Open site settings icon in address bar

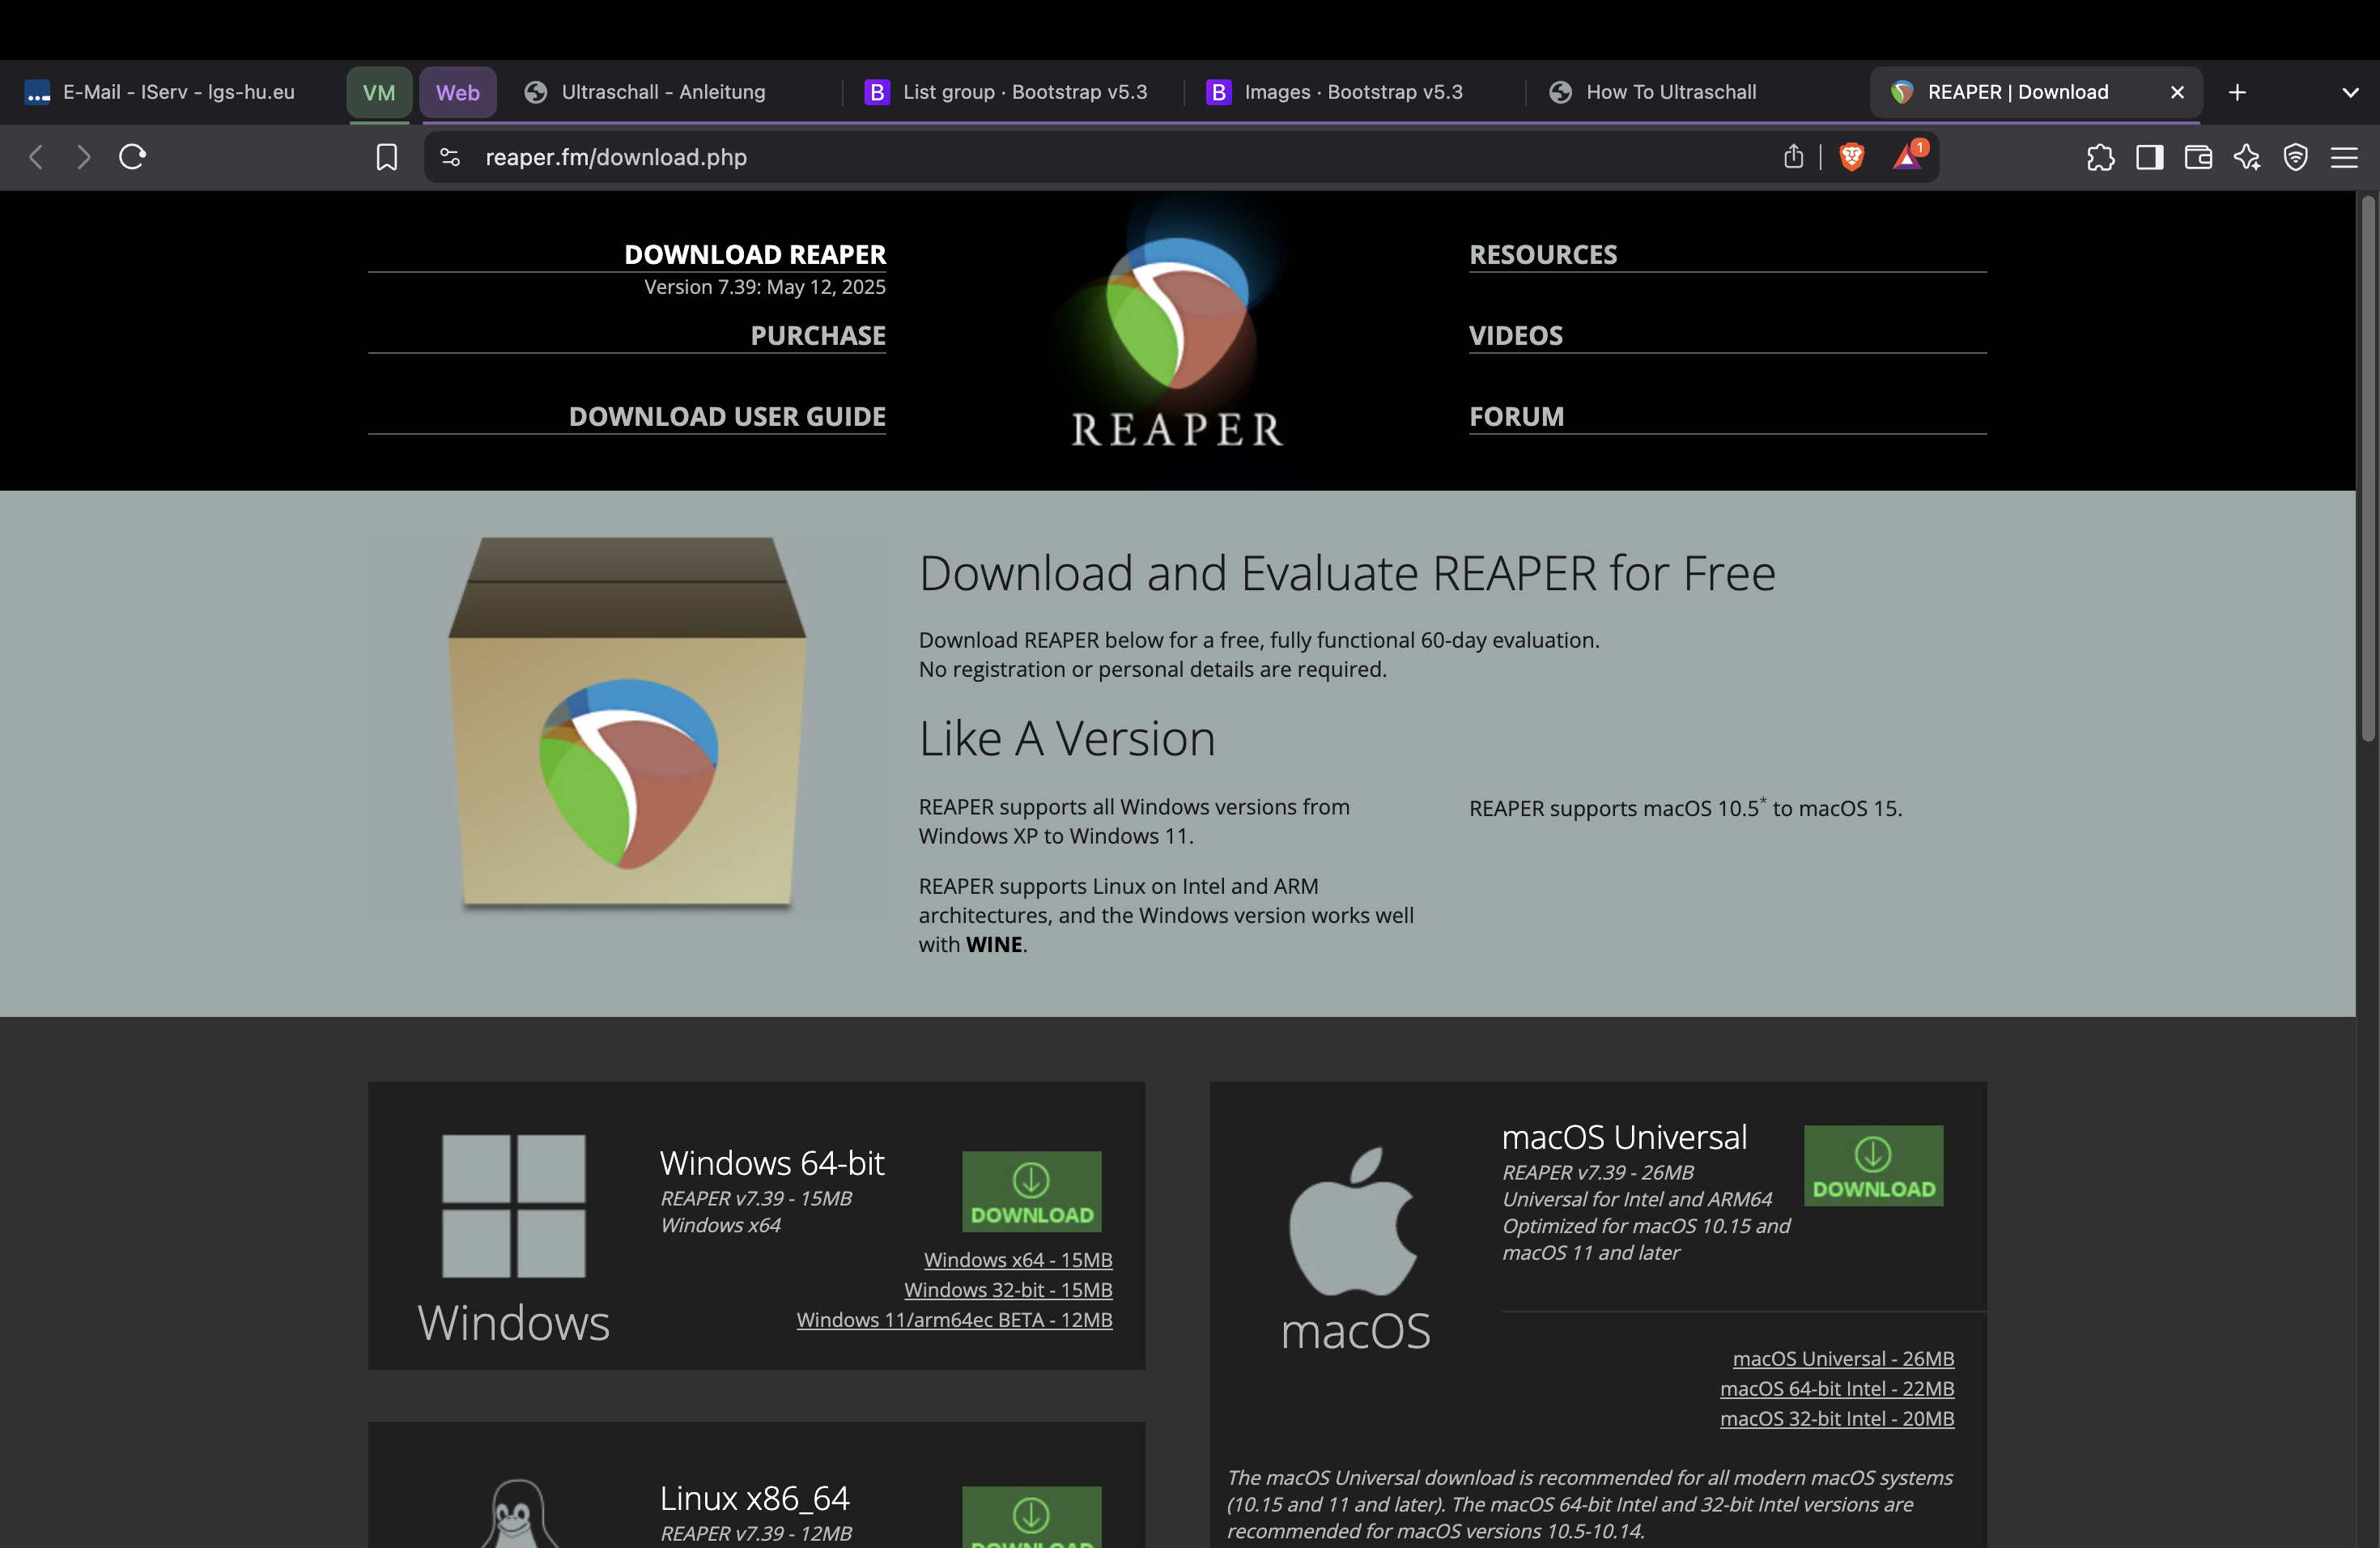(x=450, y=157)
